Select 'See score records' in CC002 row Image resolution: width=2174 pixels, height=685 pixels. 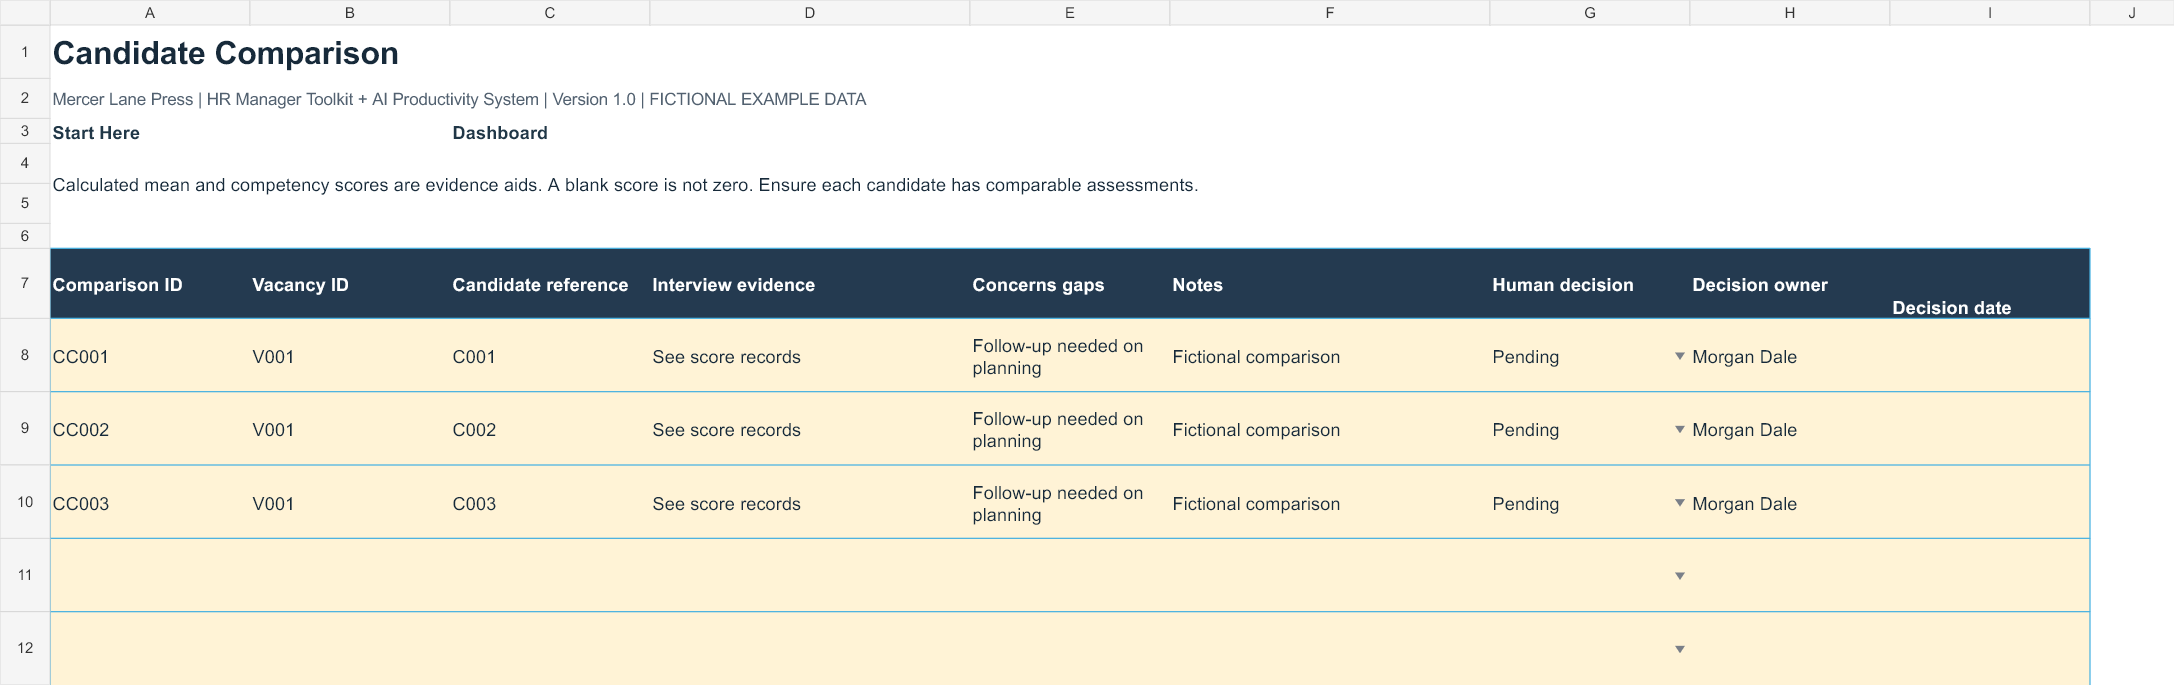click(810, 429)
